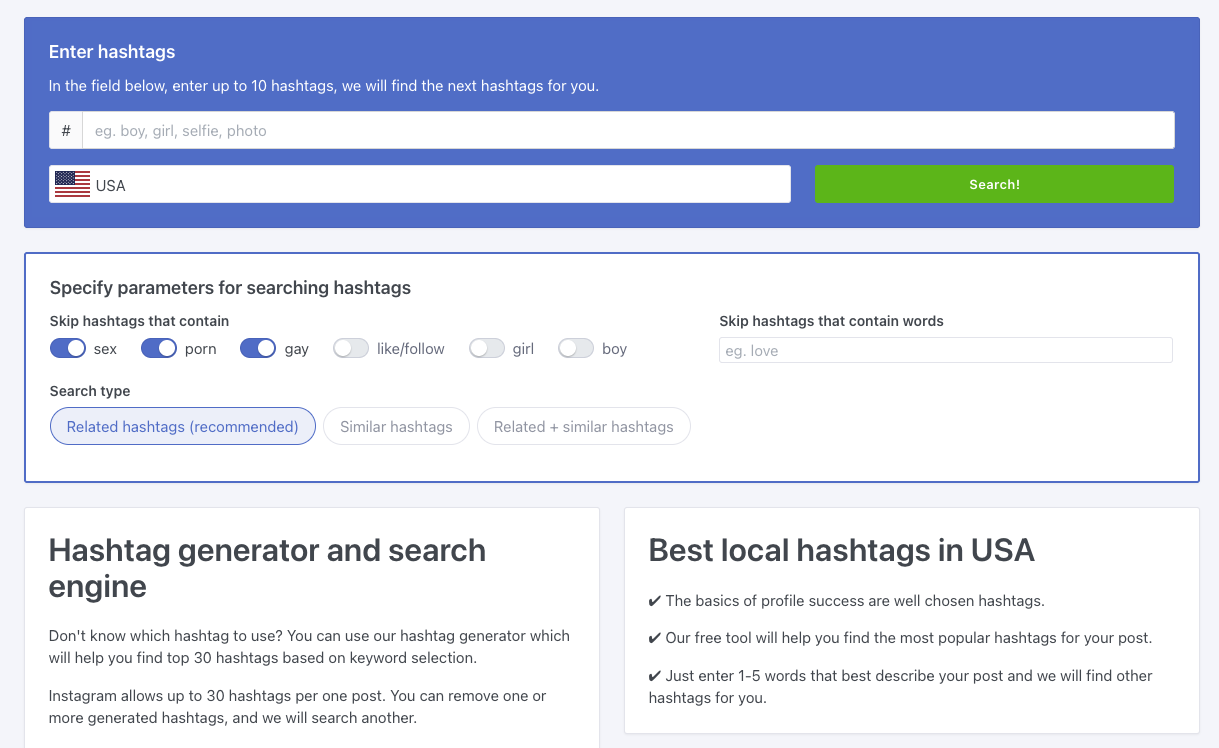Turn on the boy hashtag filter
Image resolution: width=1219 pixels, height=748 pixels.
coord(576,348)
